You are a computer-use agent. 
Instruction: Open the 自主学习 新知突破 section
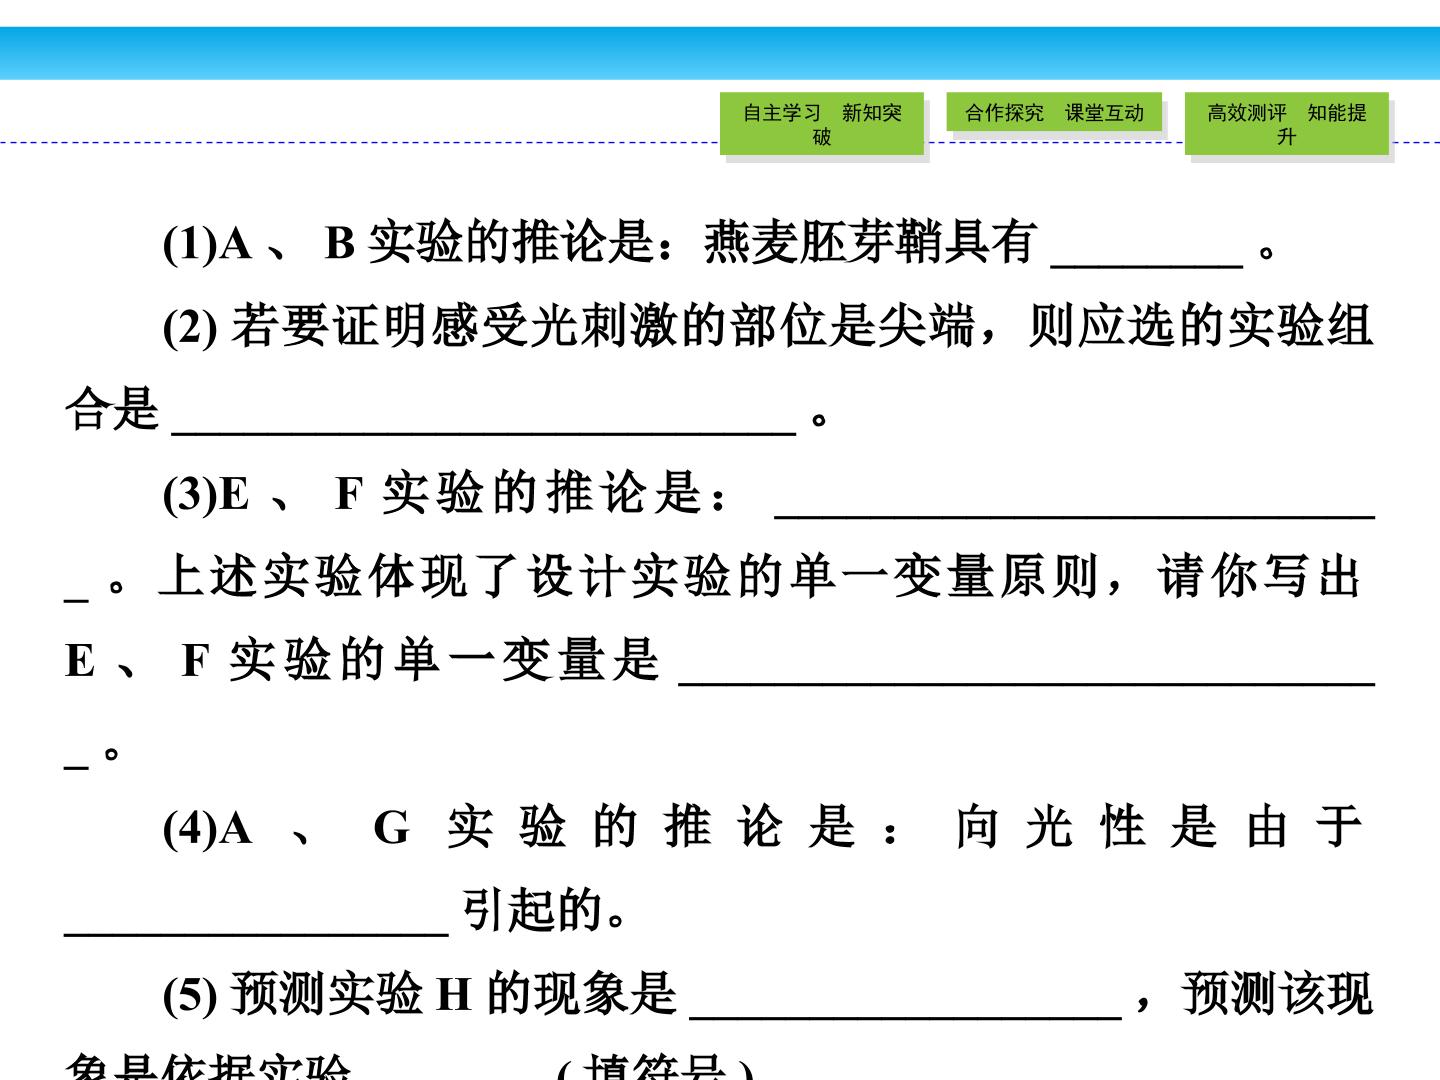pyautogui.click(x=822, y=124)
